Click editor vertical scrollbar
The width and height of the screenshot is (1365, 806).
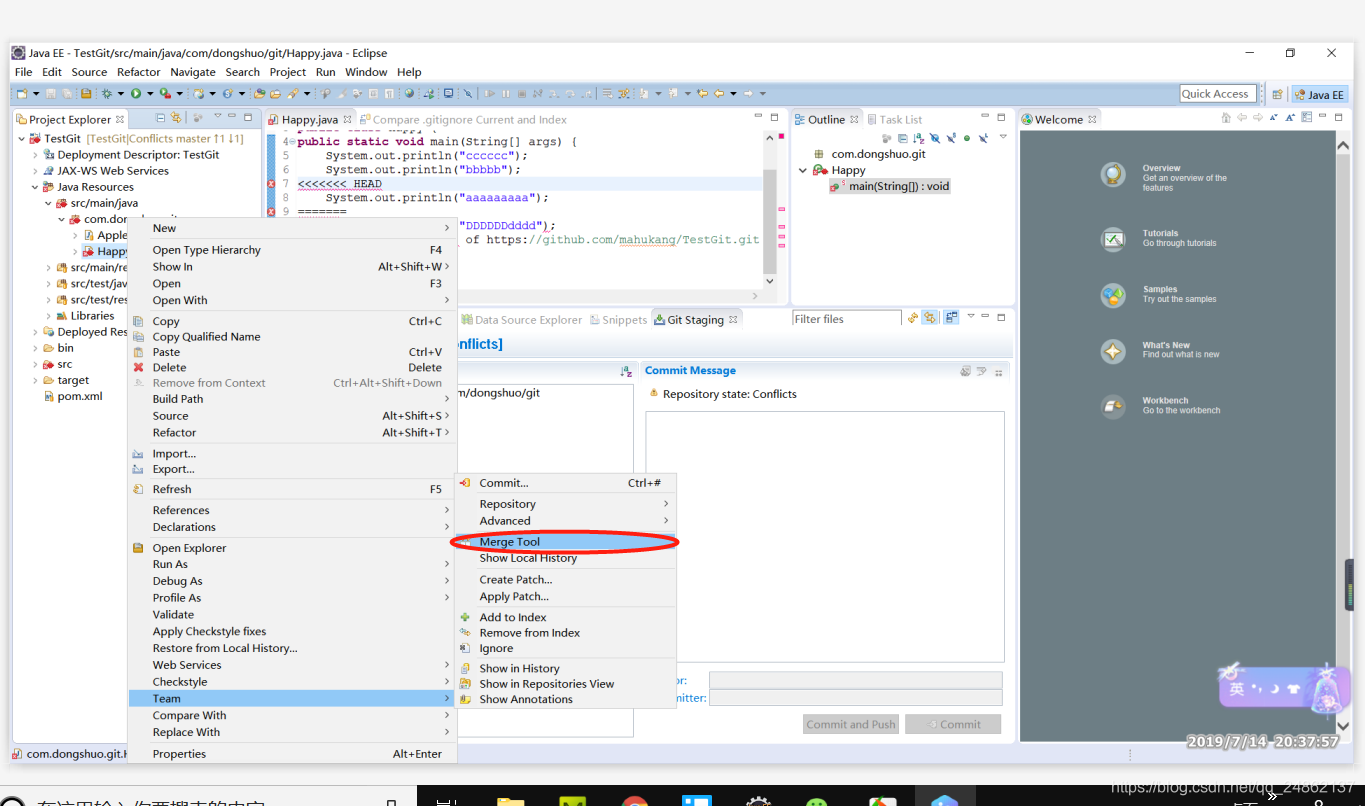(x=769, y=220)
